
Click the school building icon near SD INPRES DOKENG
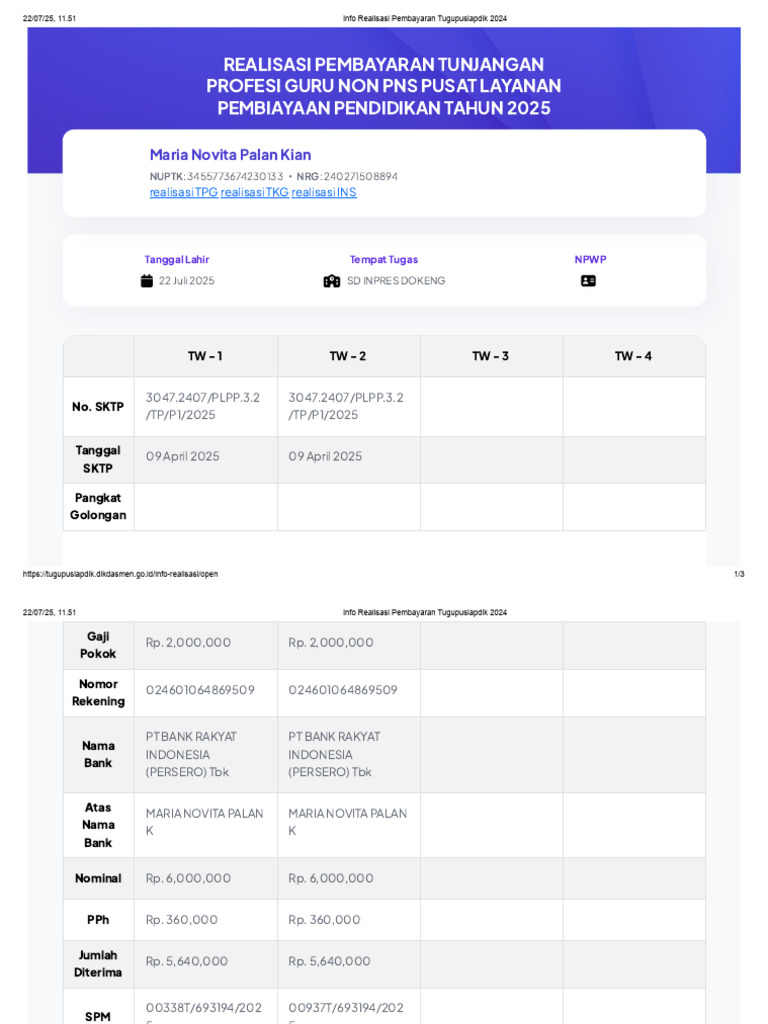coord(332,281)
